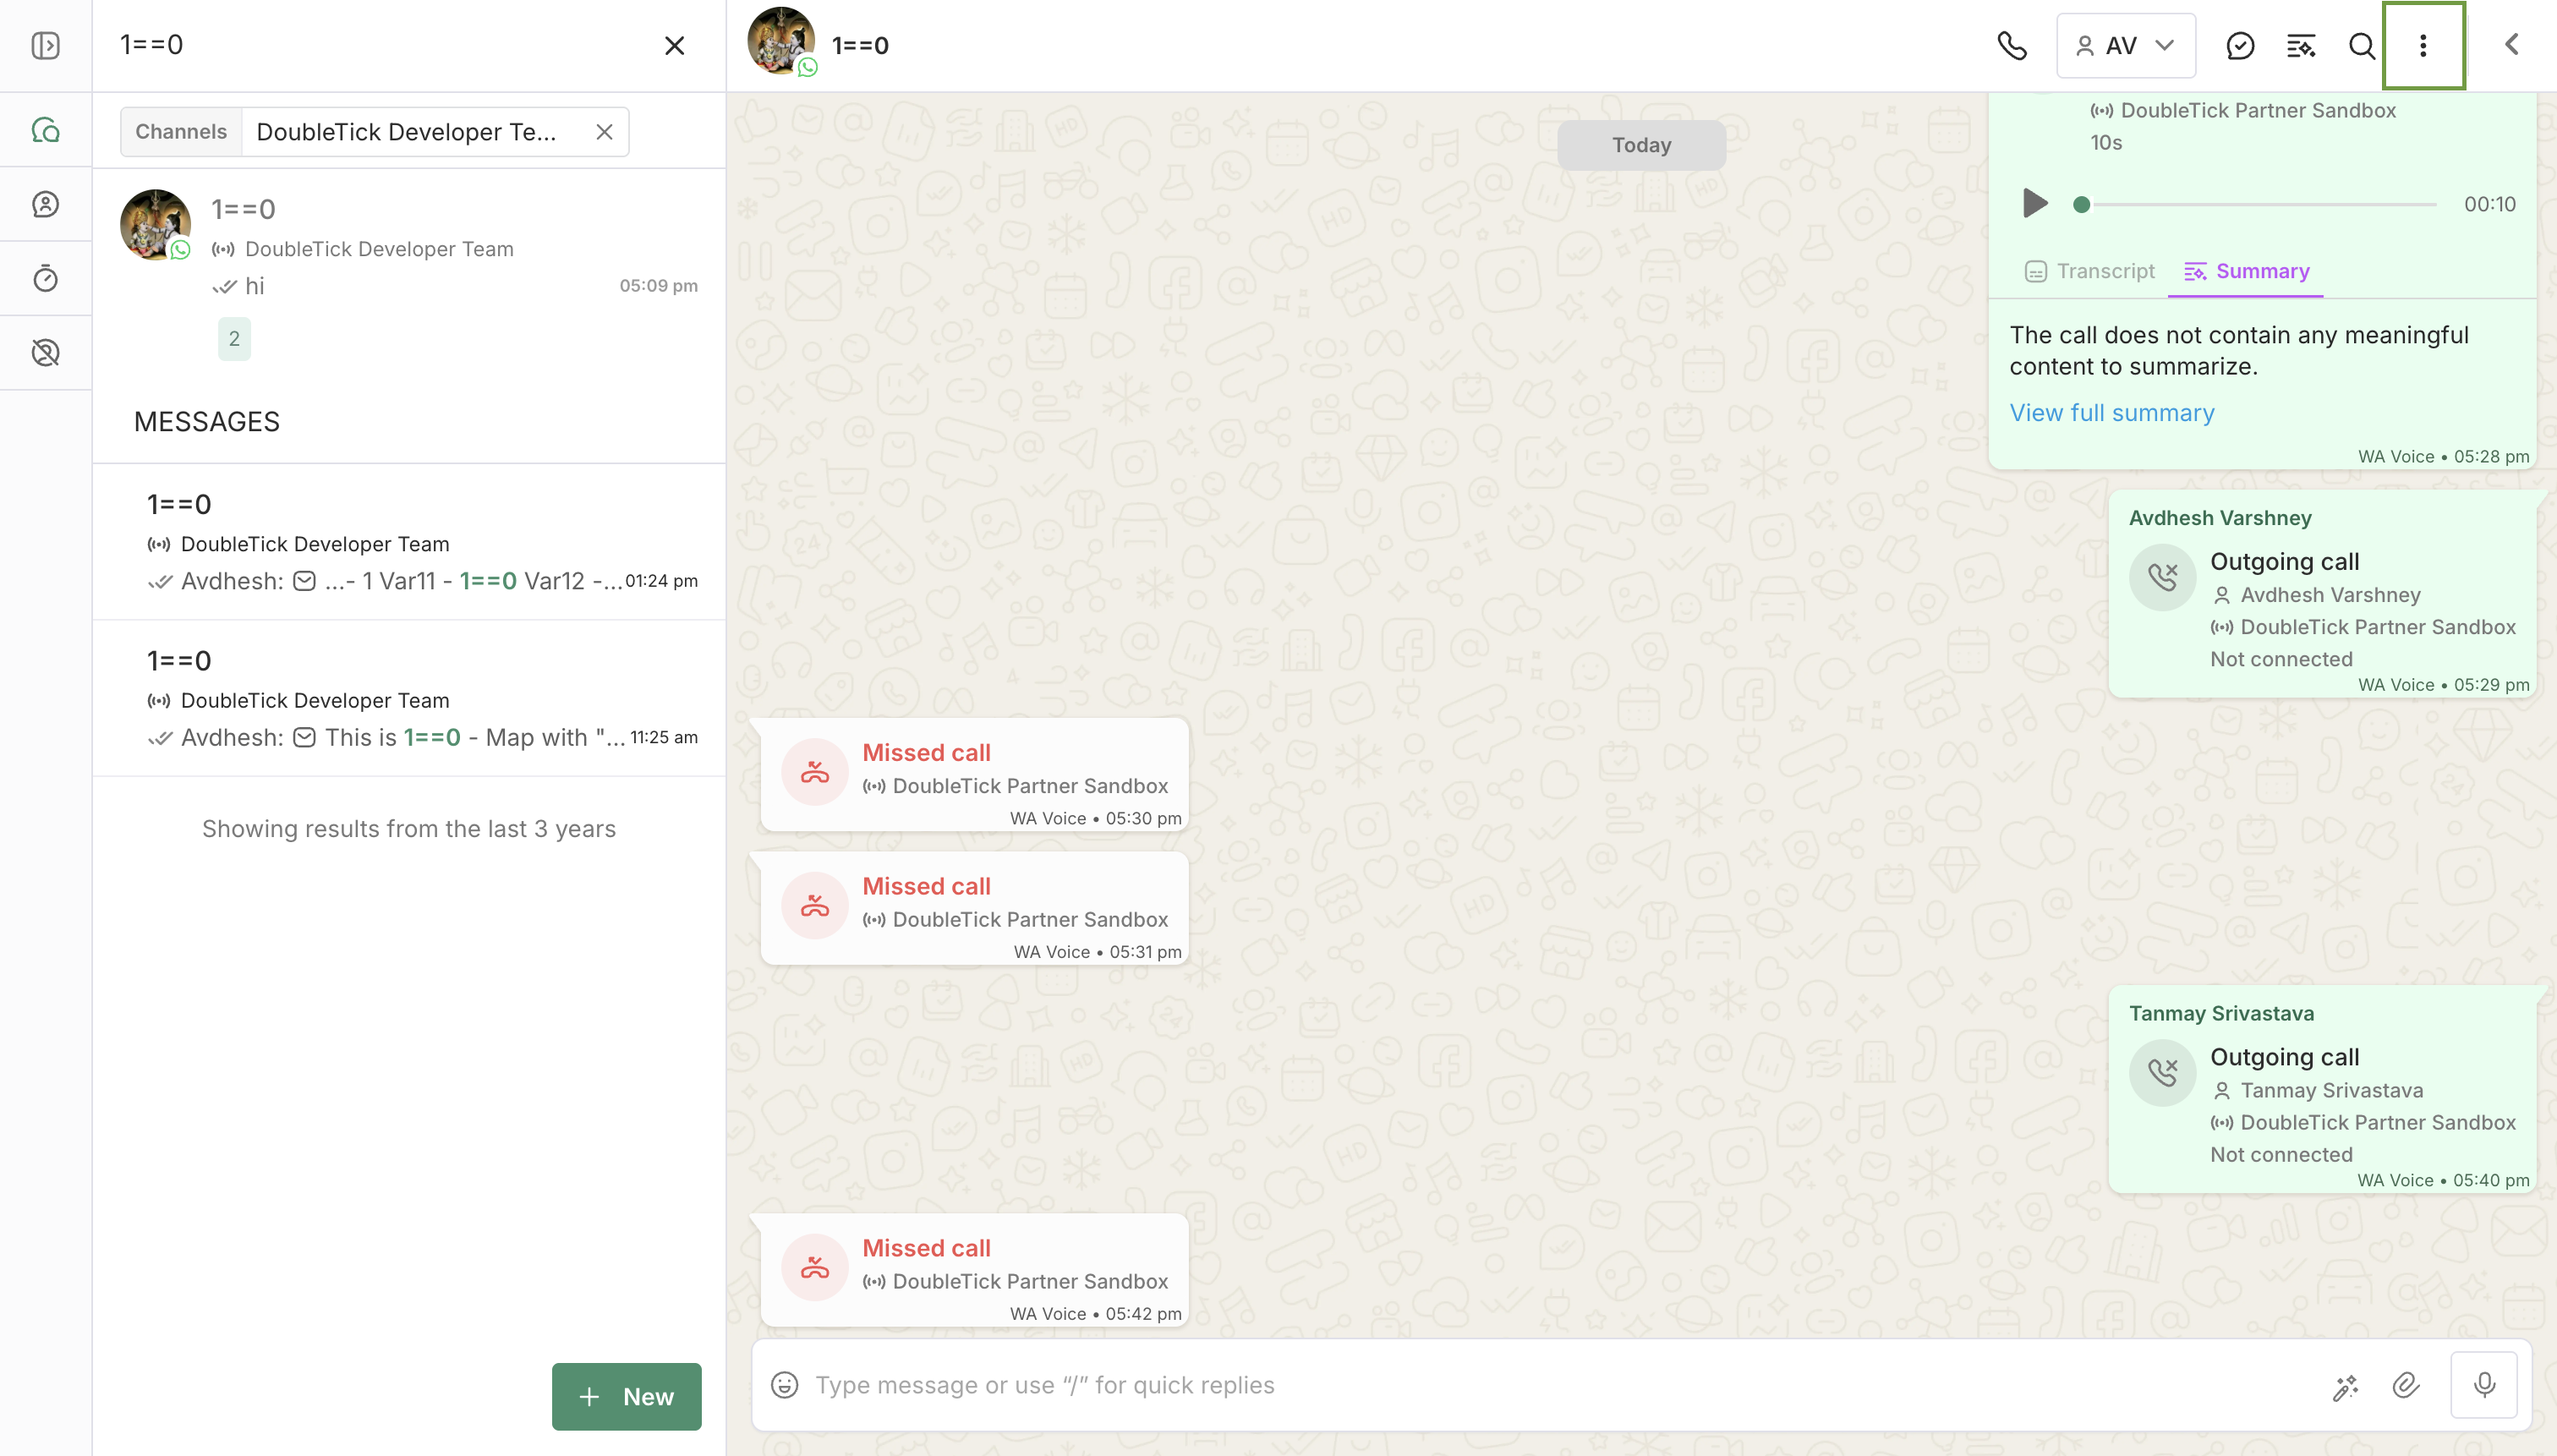
Task: Collapse the right panel with the chevron
Action: (2511, 45)
